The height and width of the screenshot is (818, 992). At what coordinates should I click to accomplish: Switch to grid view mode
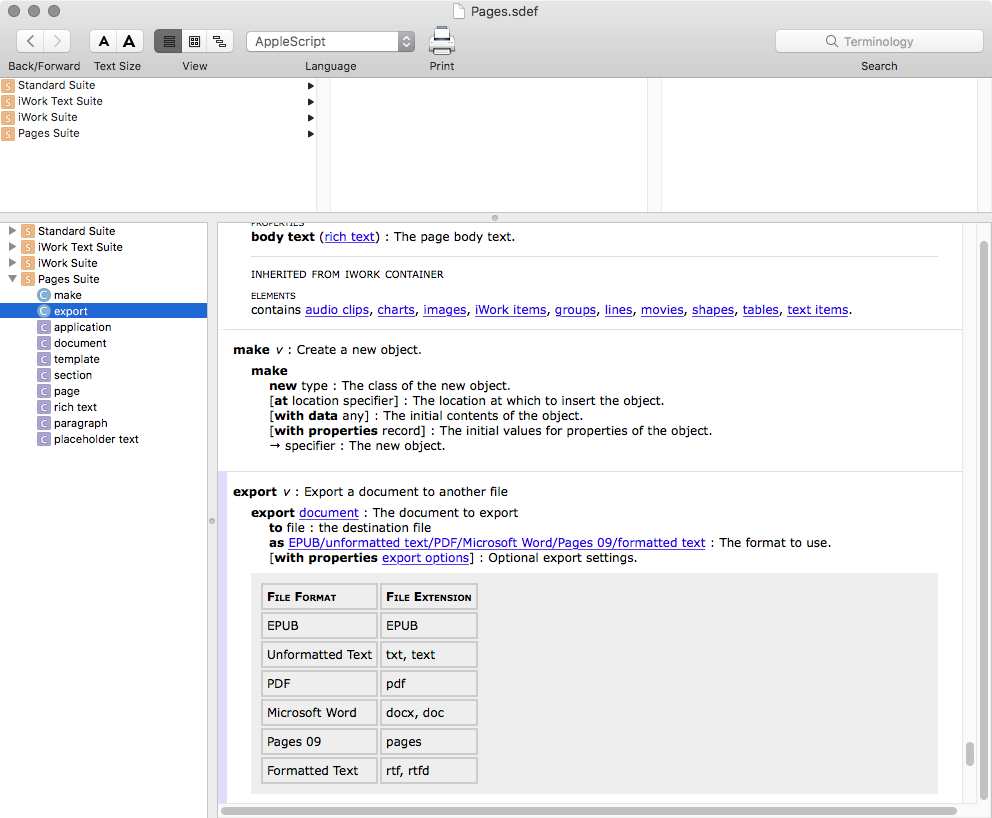pyautogui.click(x=194, y=41)
